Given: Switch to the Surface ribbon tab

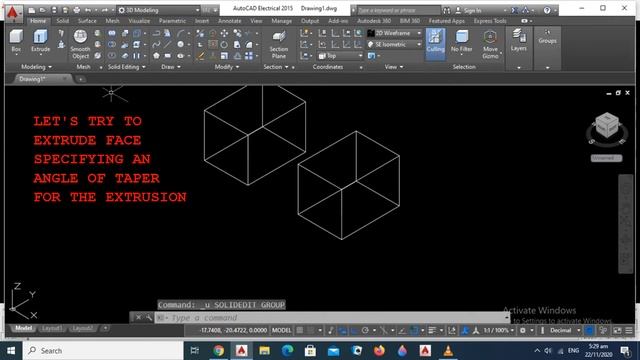Looking at the screenshot, I should point(87,21).
